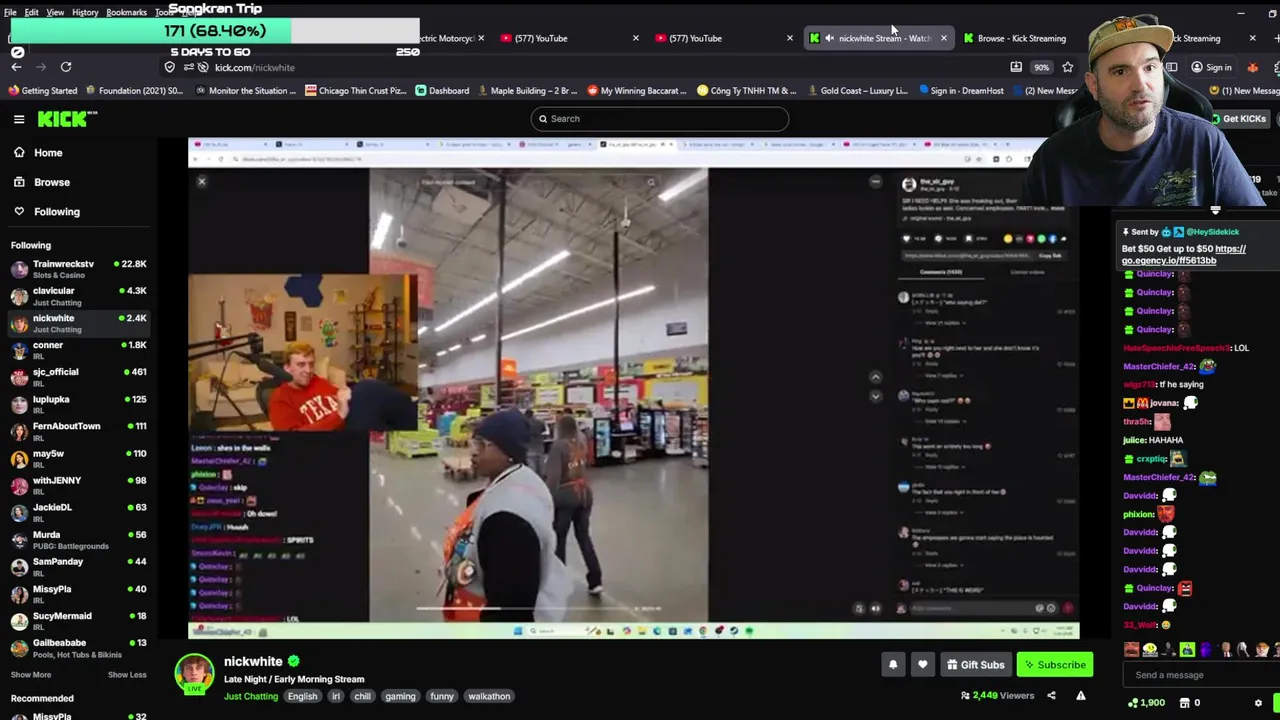
Task: Open conner channel in Following list
Action: coord(78,350)
